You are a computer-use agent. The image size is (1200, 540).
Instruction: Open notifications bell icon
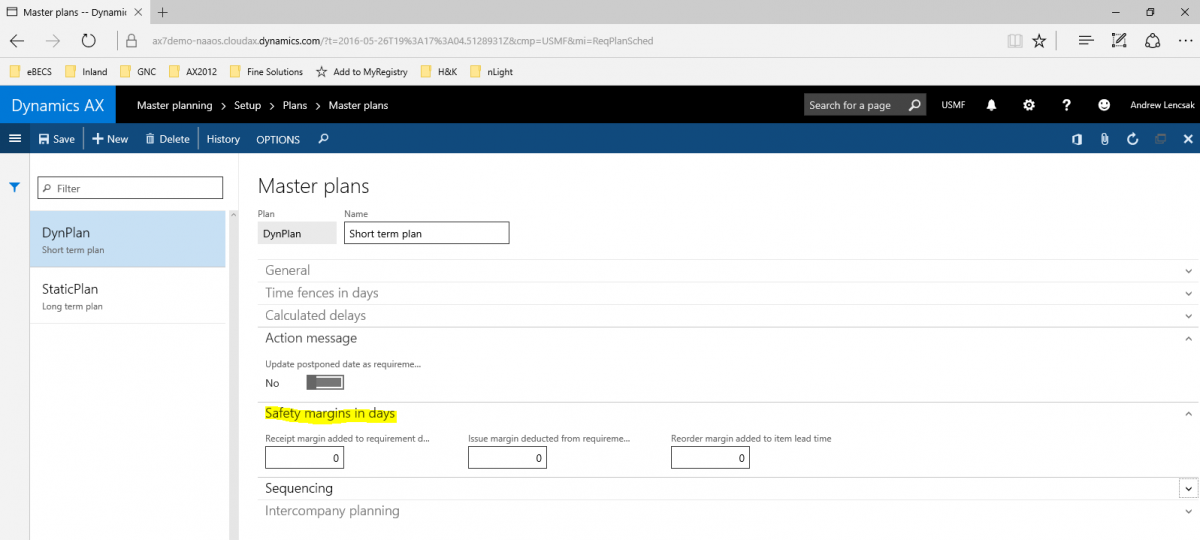pos(992,105)
